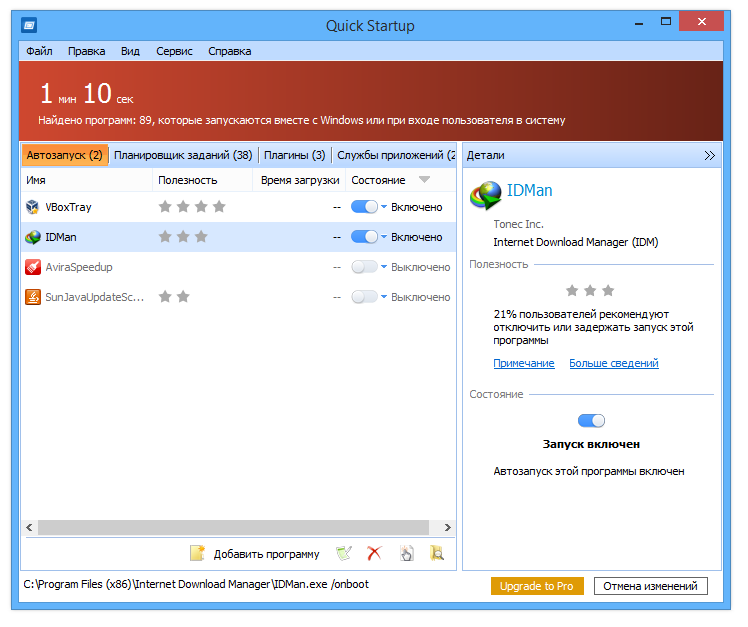This screenshot has width=748, height=627.
Task: Enable SunJavaUpdateSched startup switch
Action: (364, 297)
